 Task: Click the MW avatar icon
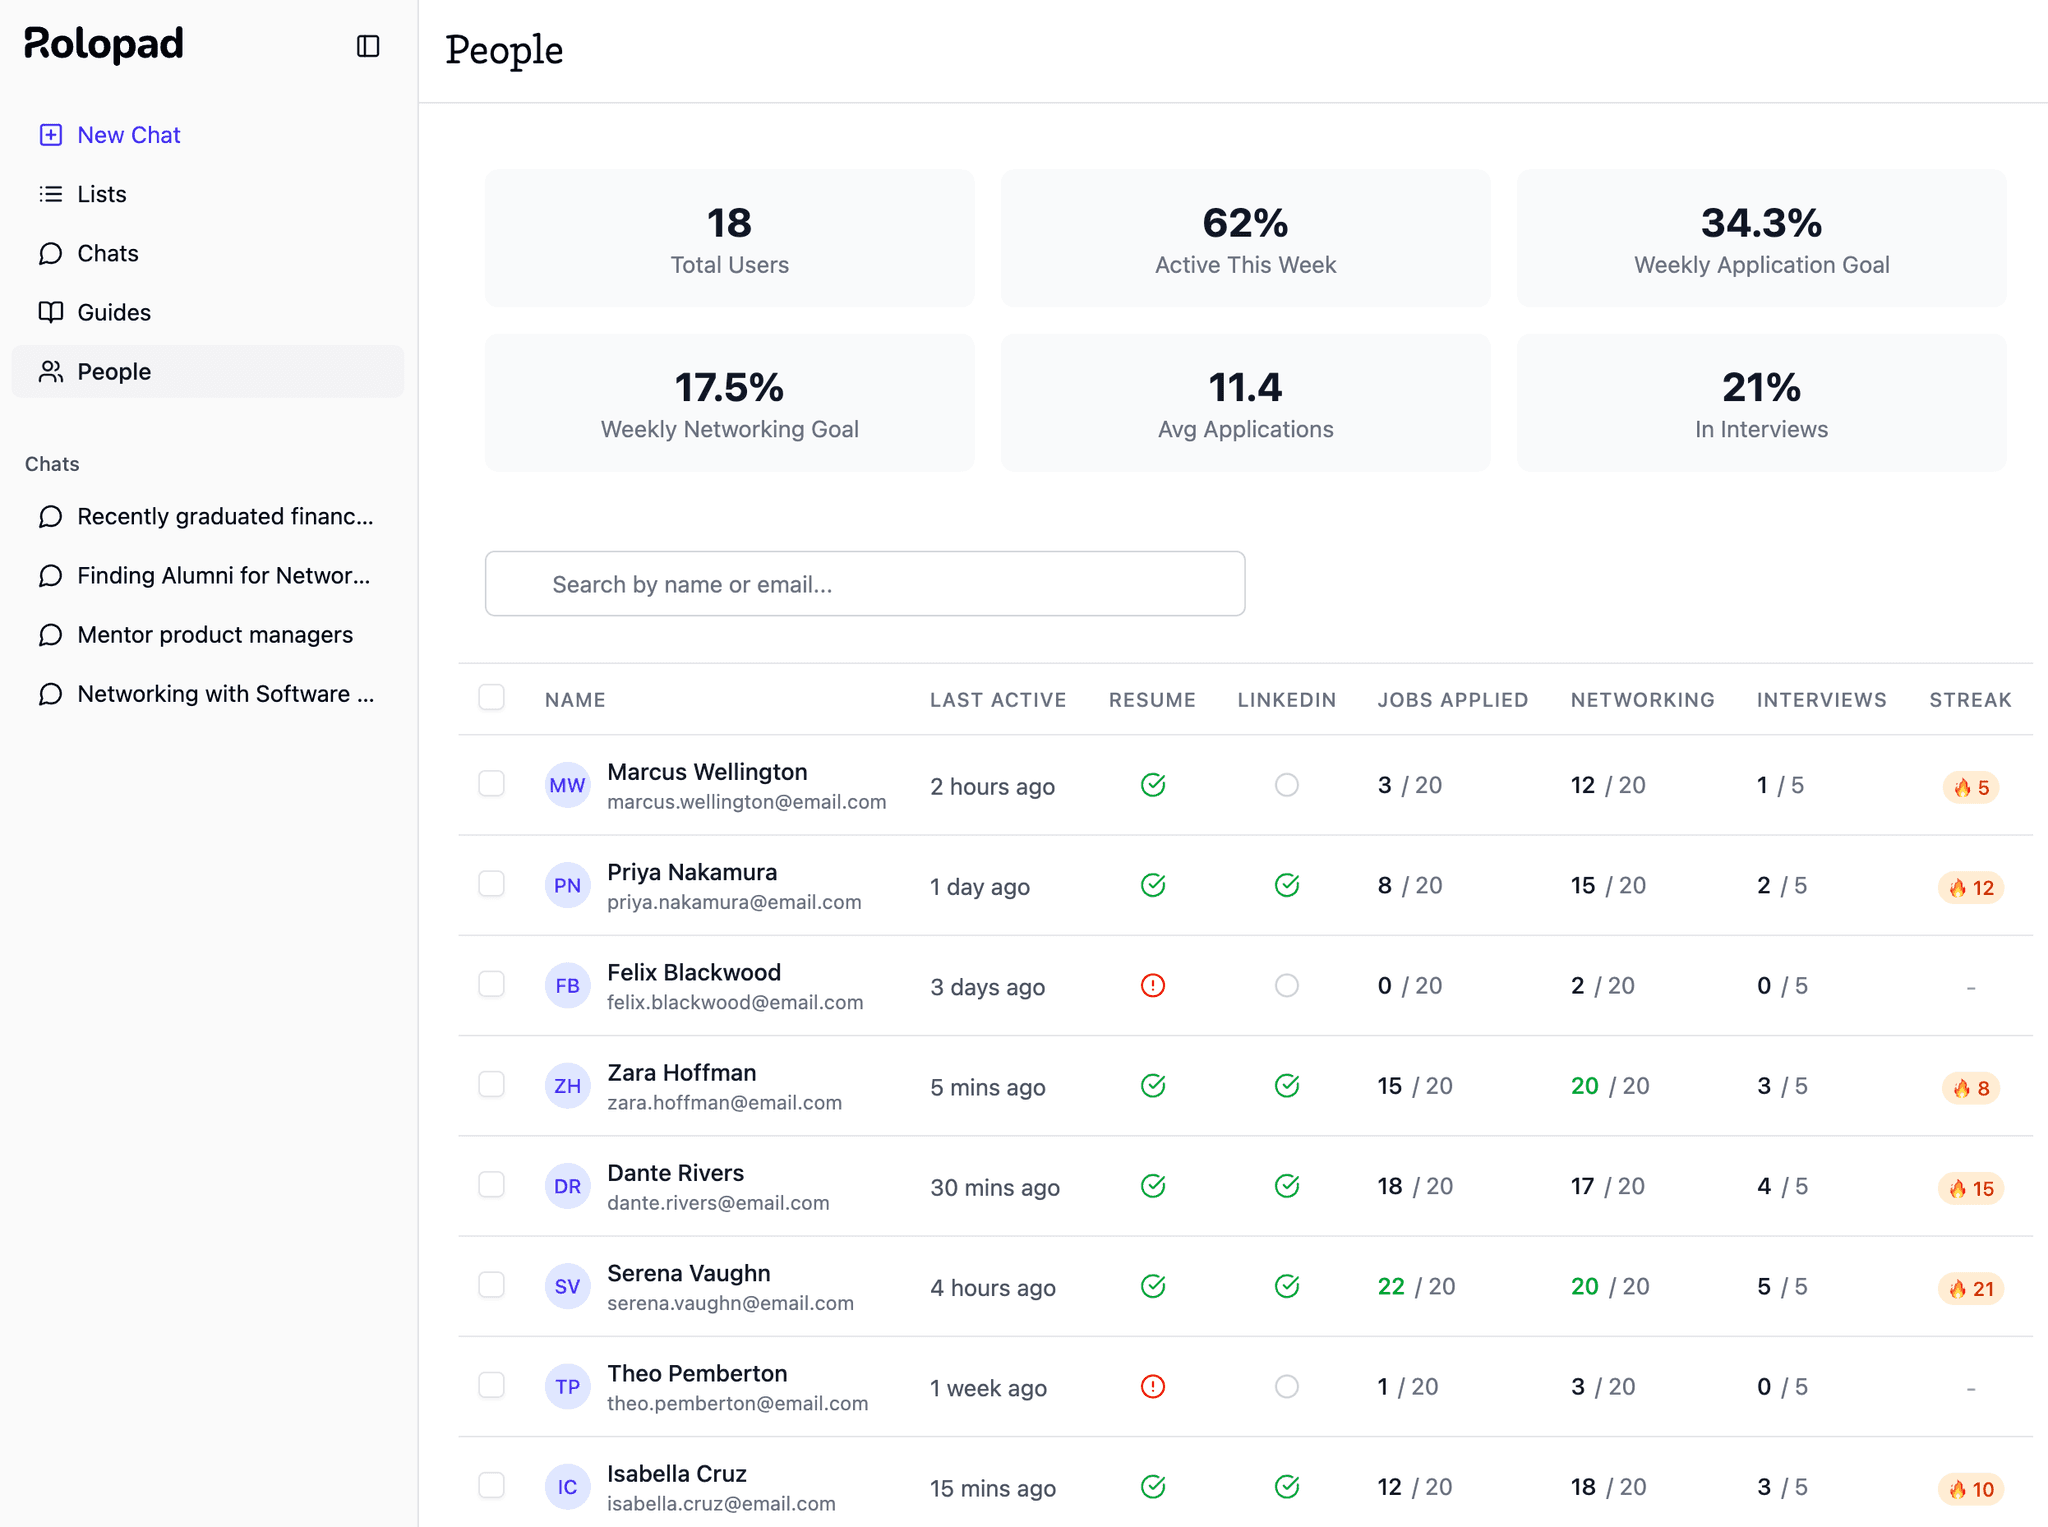(x=567, y=785)
